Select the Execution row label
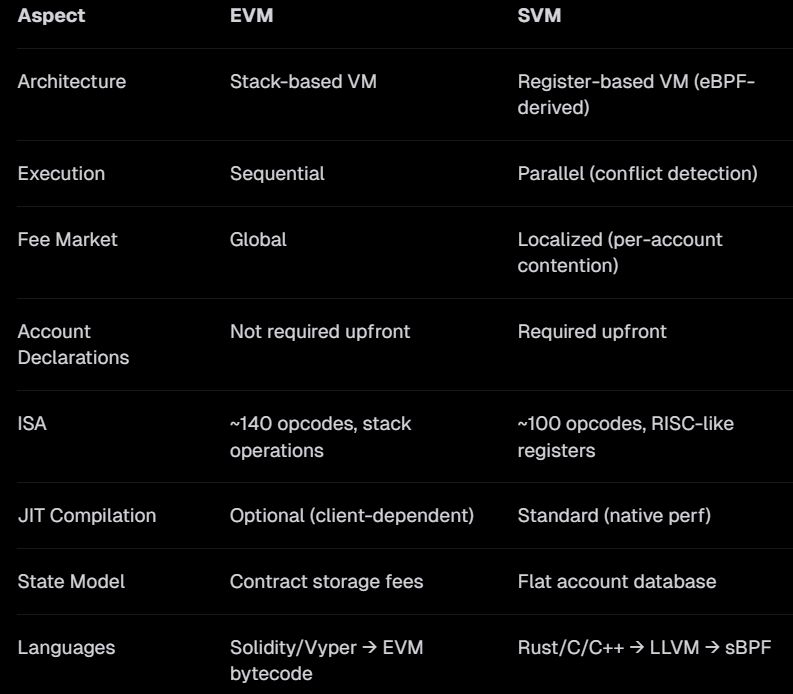793x694 pixels. pyautogui.click(x=61, y=173)
